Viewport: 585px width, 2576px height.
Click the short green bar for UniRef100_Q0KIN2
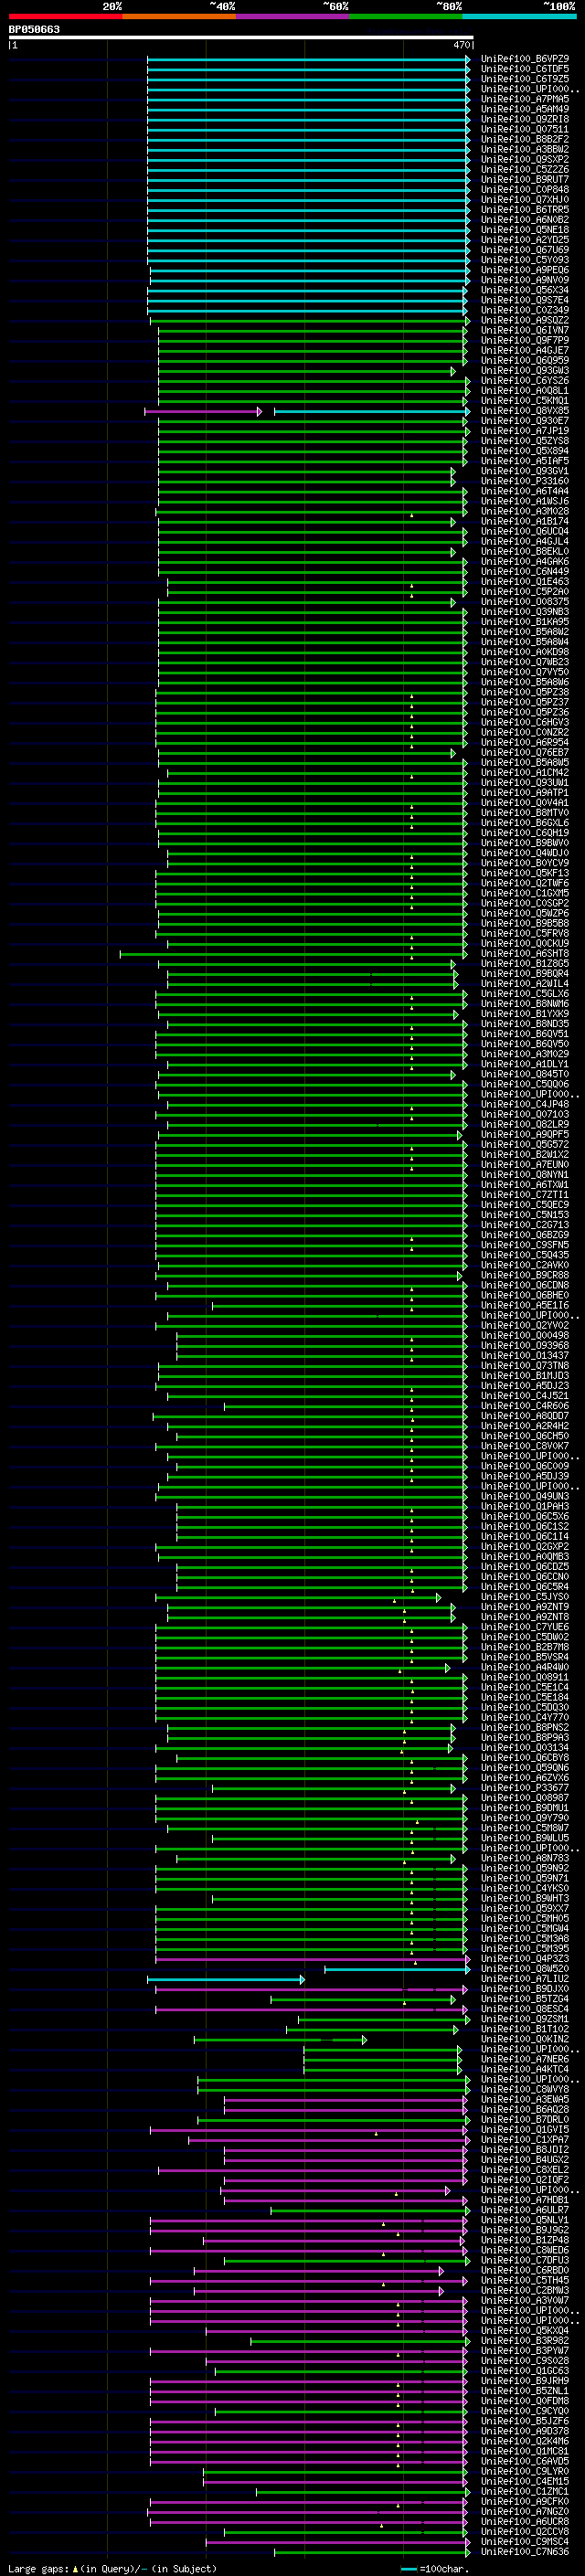click(280, 2038)
